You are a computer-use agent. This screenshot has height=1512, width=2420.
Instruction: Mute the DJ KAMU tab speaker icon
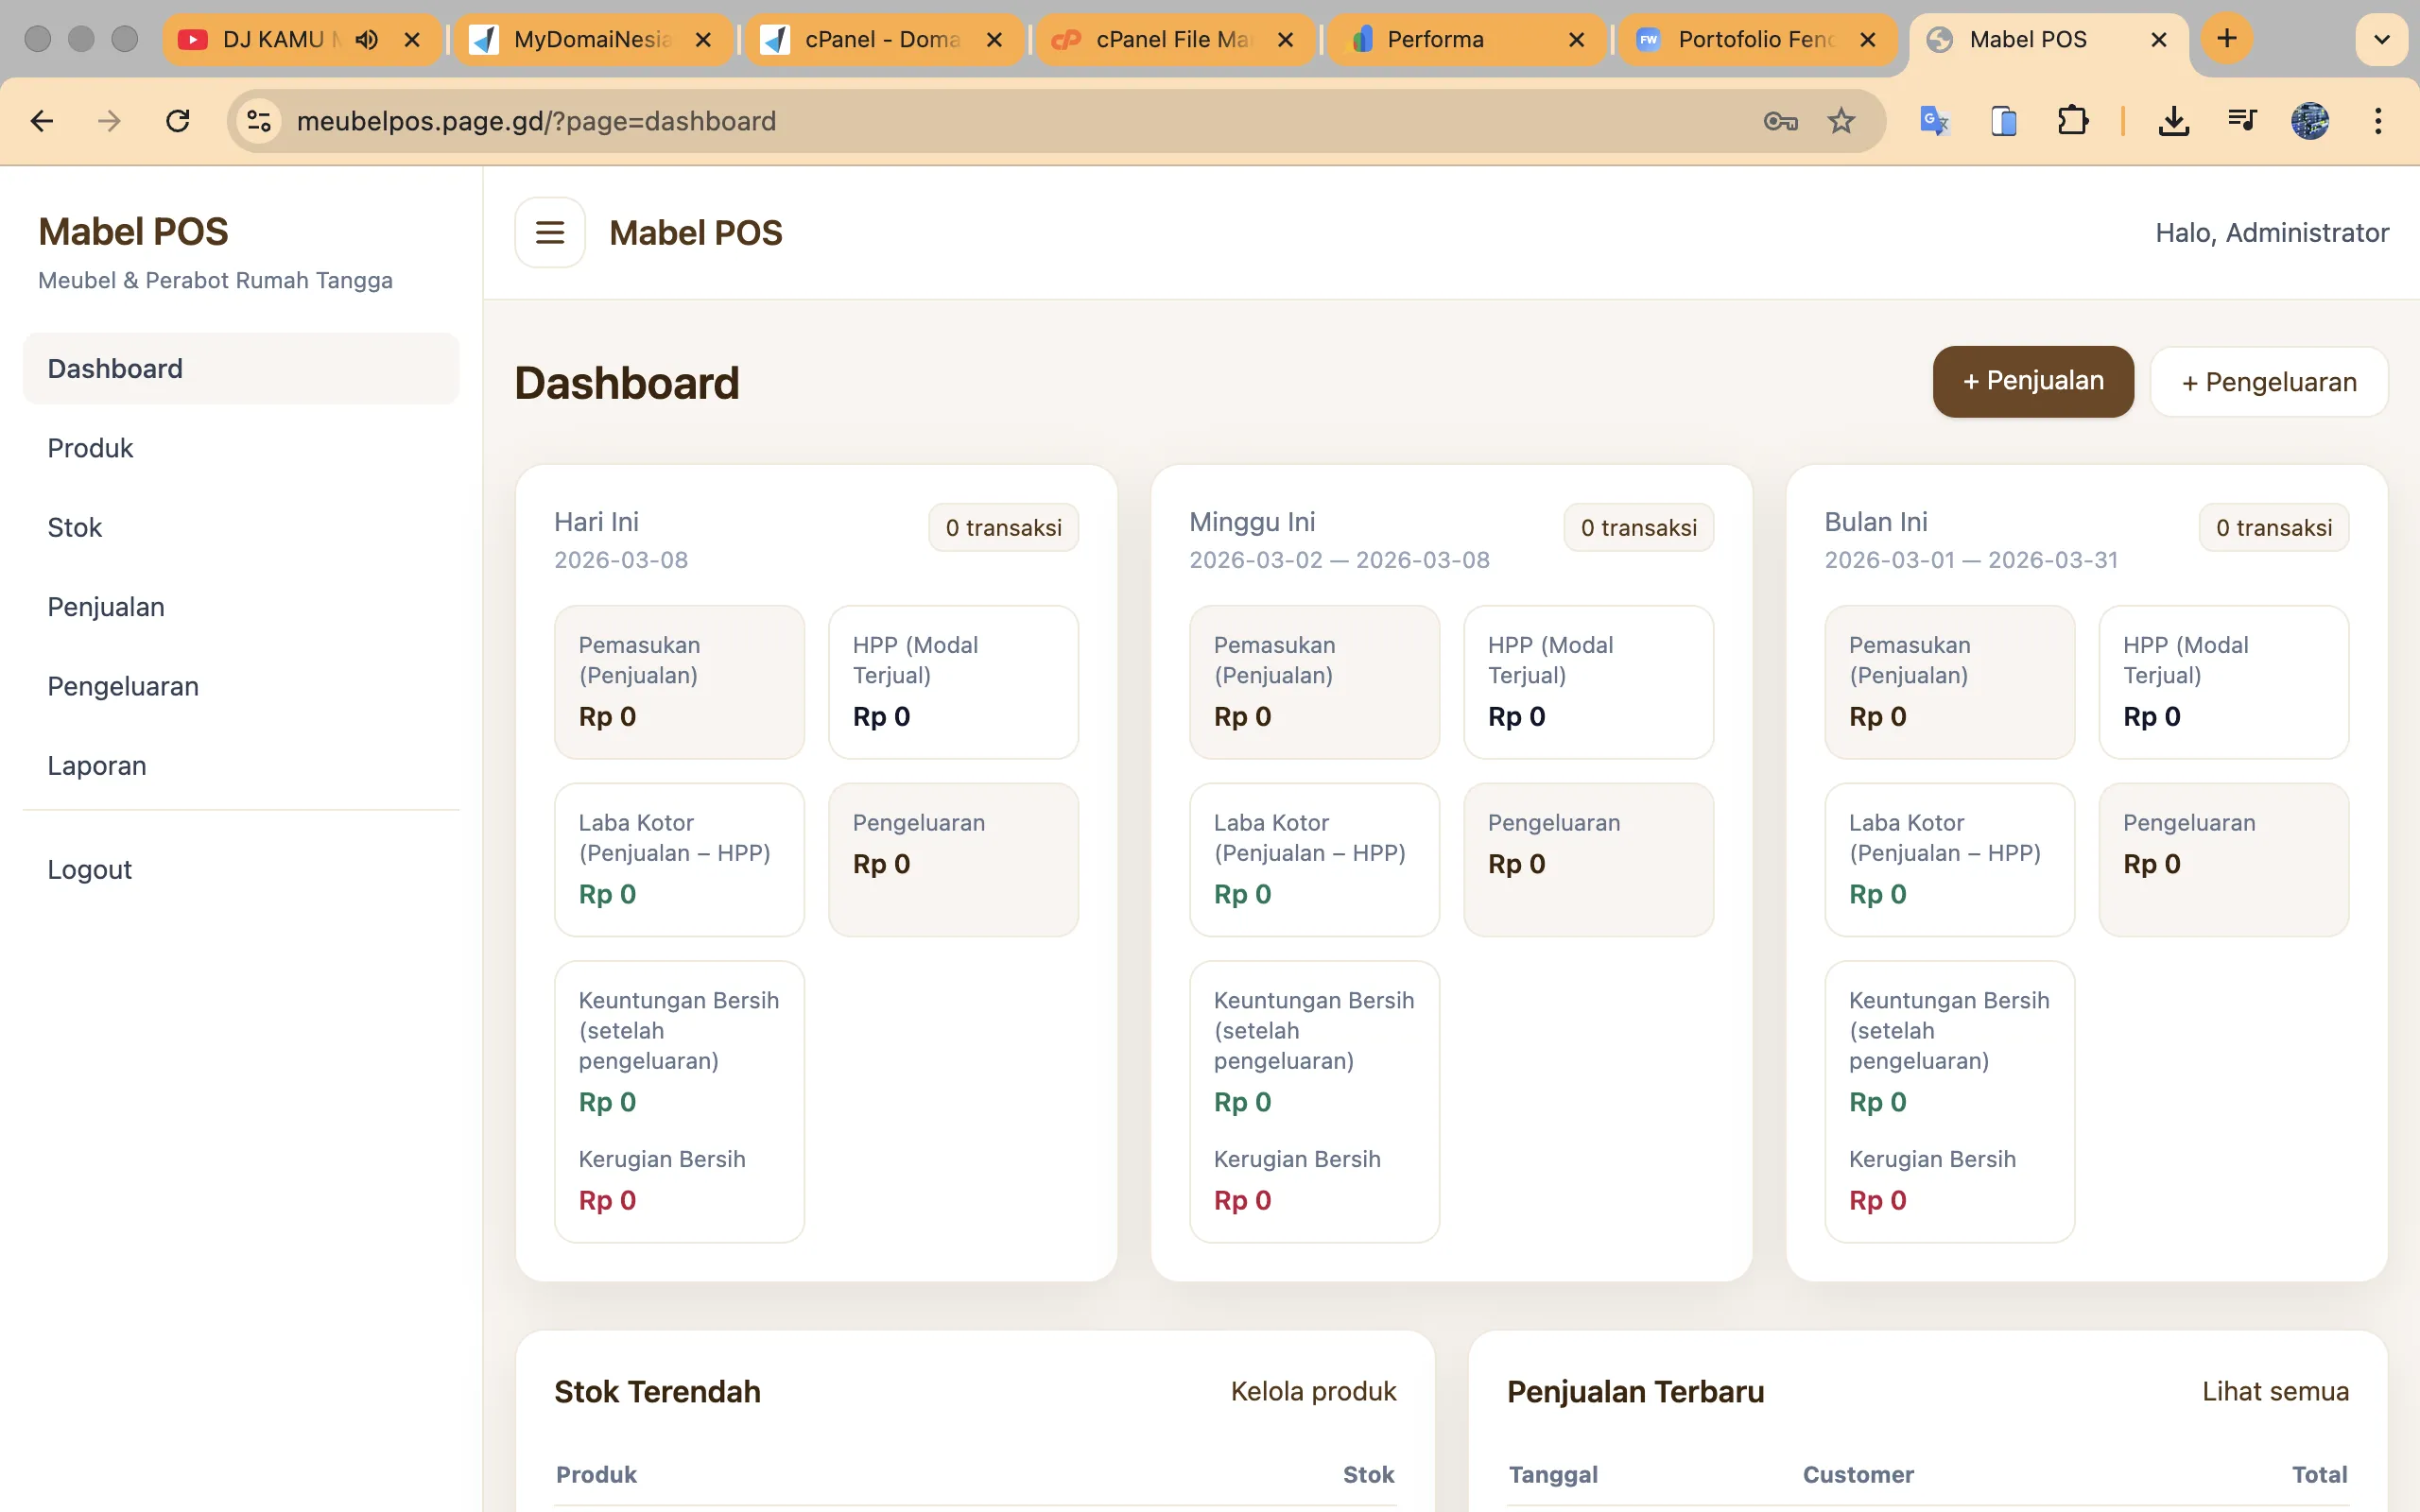(367, 39)
